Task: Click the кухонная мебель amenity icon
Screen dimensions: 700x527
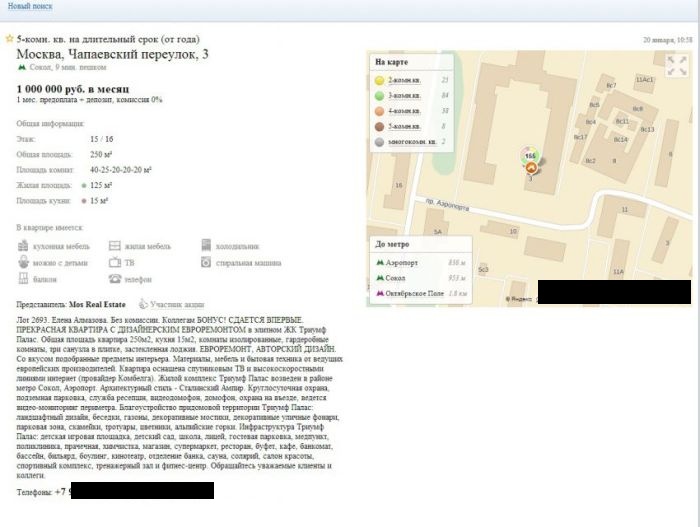Action: click(24, 246)
